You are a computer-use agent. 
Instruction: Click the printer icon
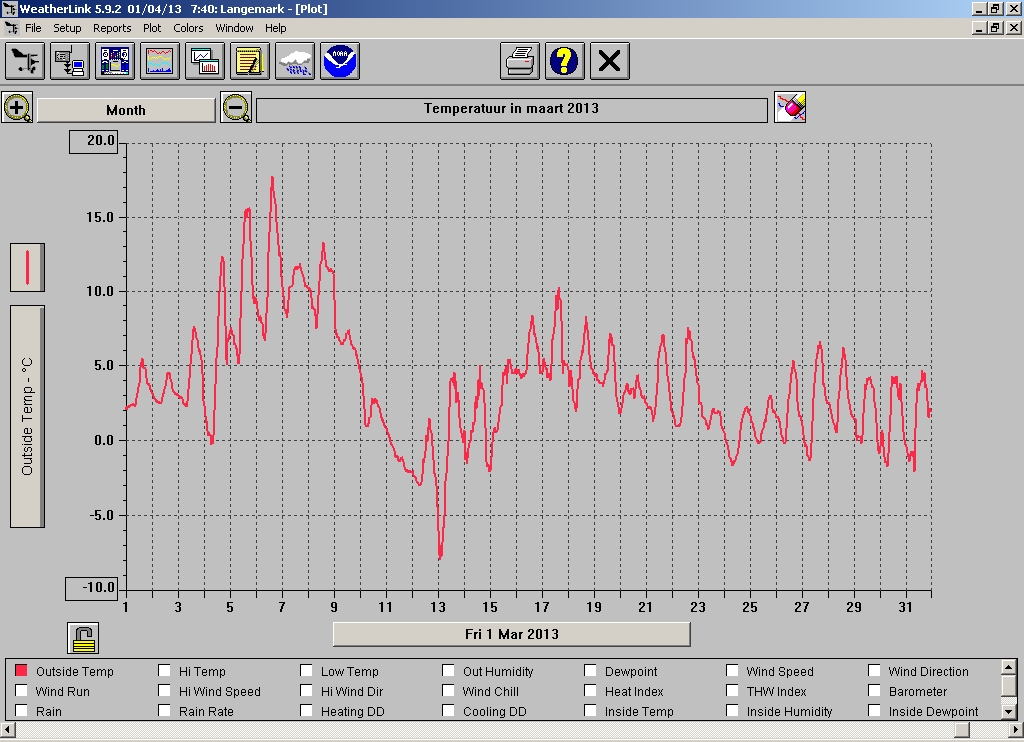coord(520,61)
